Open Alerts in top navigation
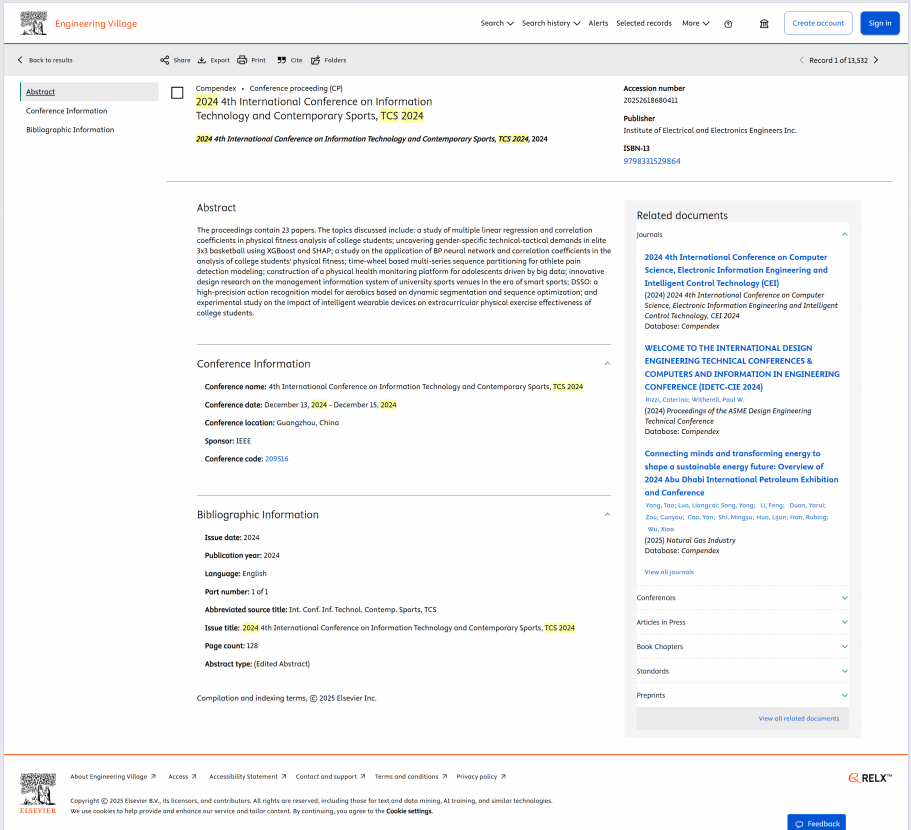Screen dimensions: 911x830 [598, 23]
